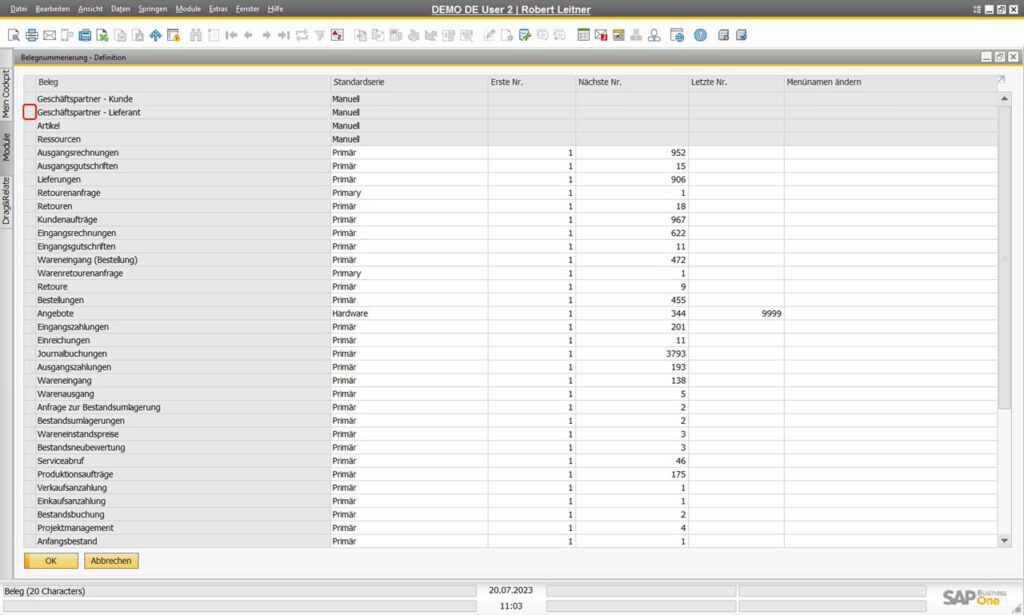This screenshot has height=615, width=1024.
Task: Select the Bestellungen row
Action: pos(511,300)
